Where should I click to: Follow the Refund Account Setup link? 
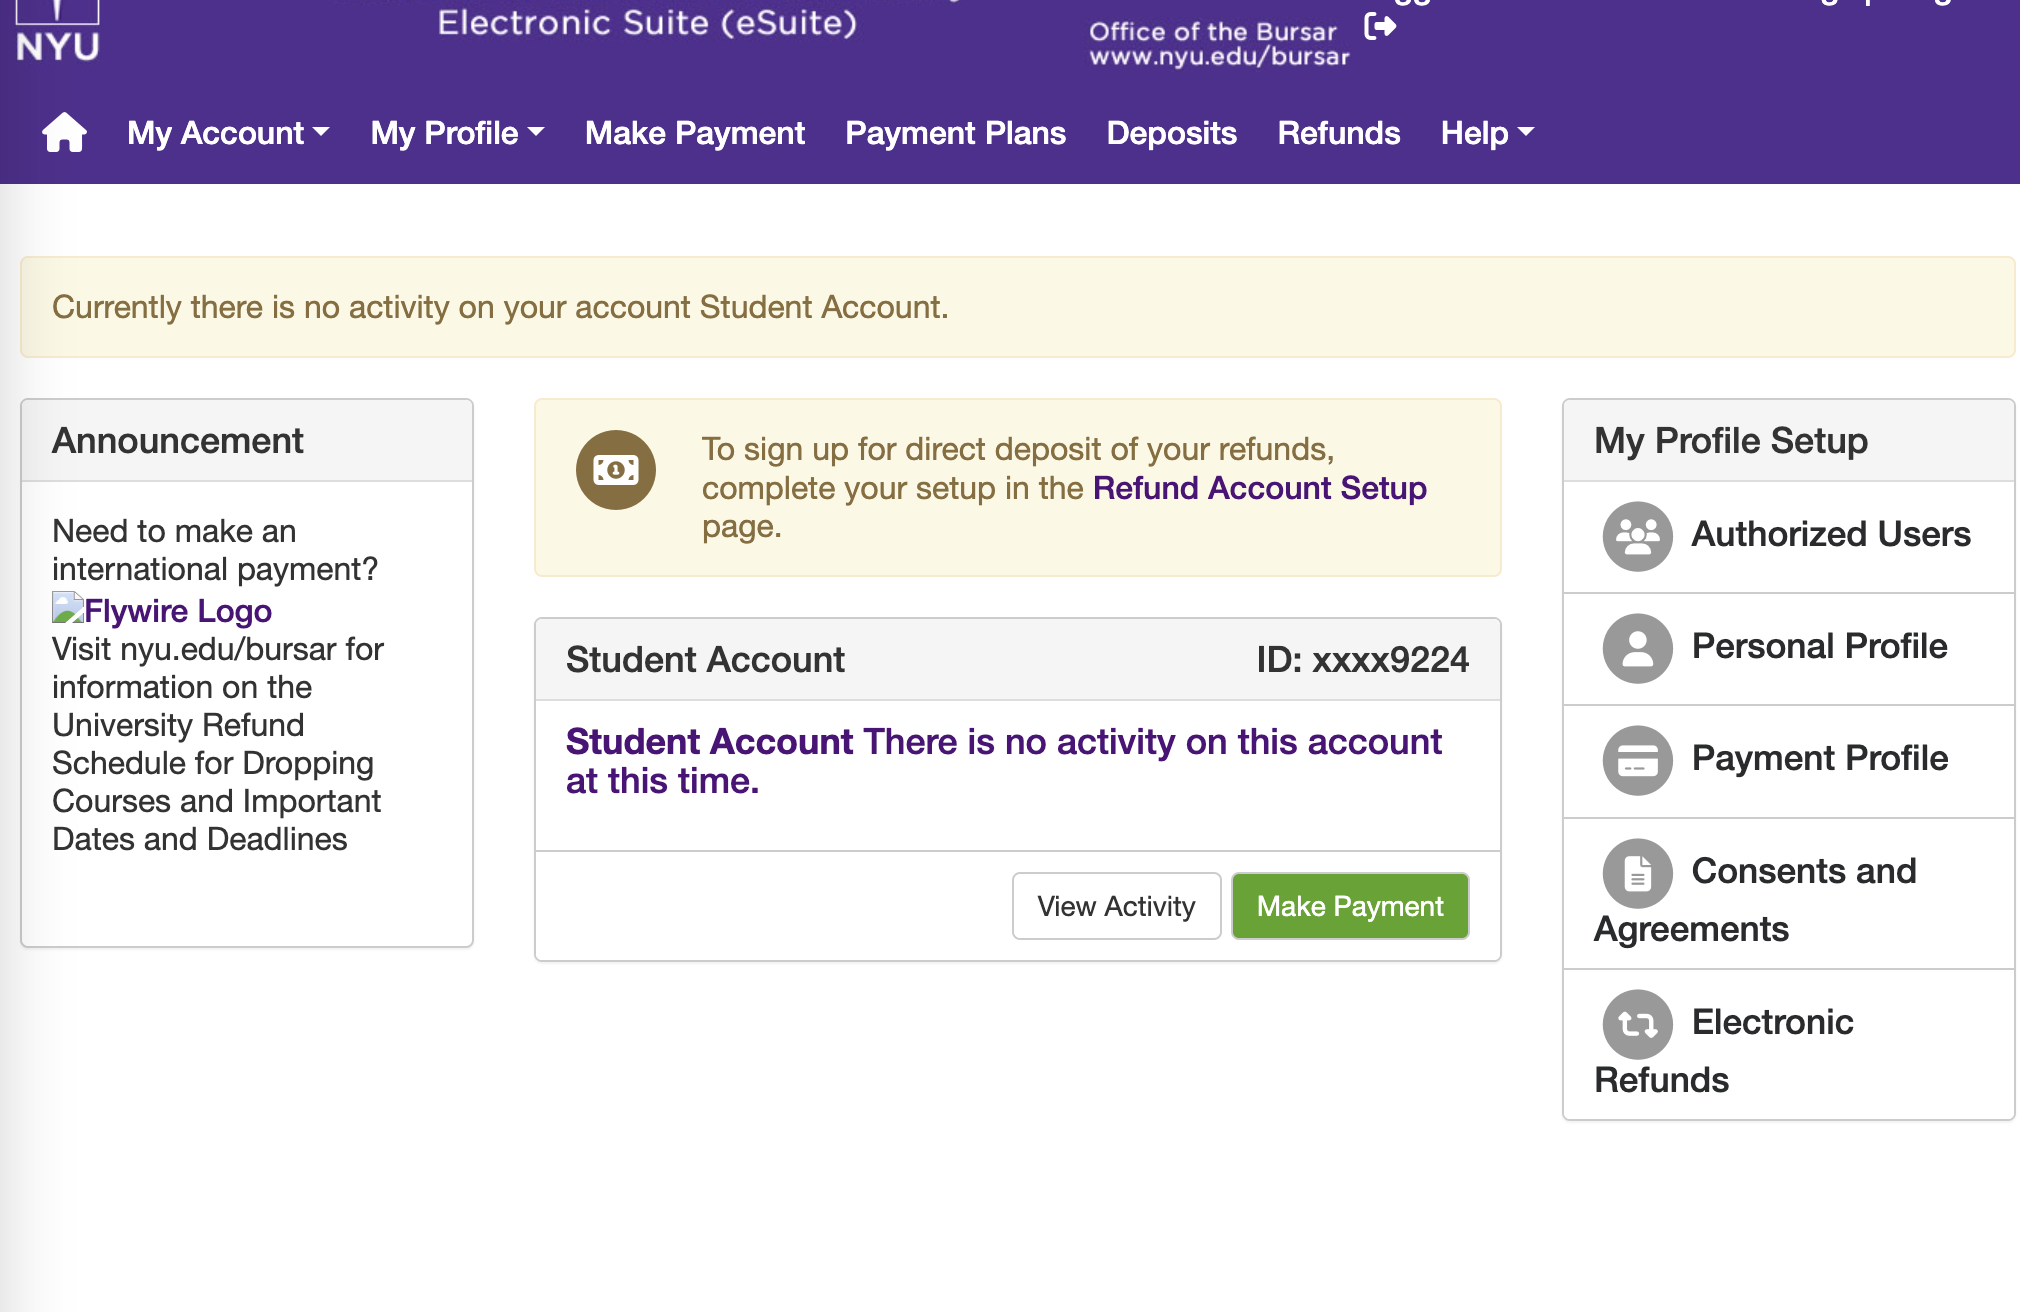[x=1259, y=488]
